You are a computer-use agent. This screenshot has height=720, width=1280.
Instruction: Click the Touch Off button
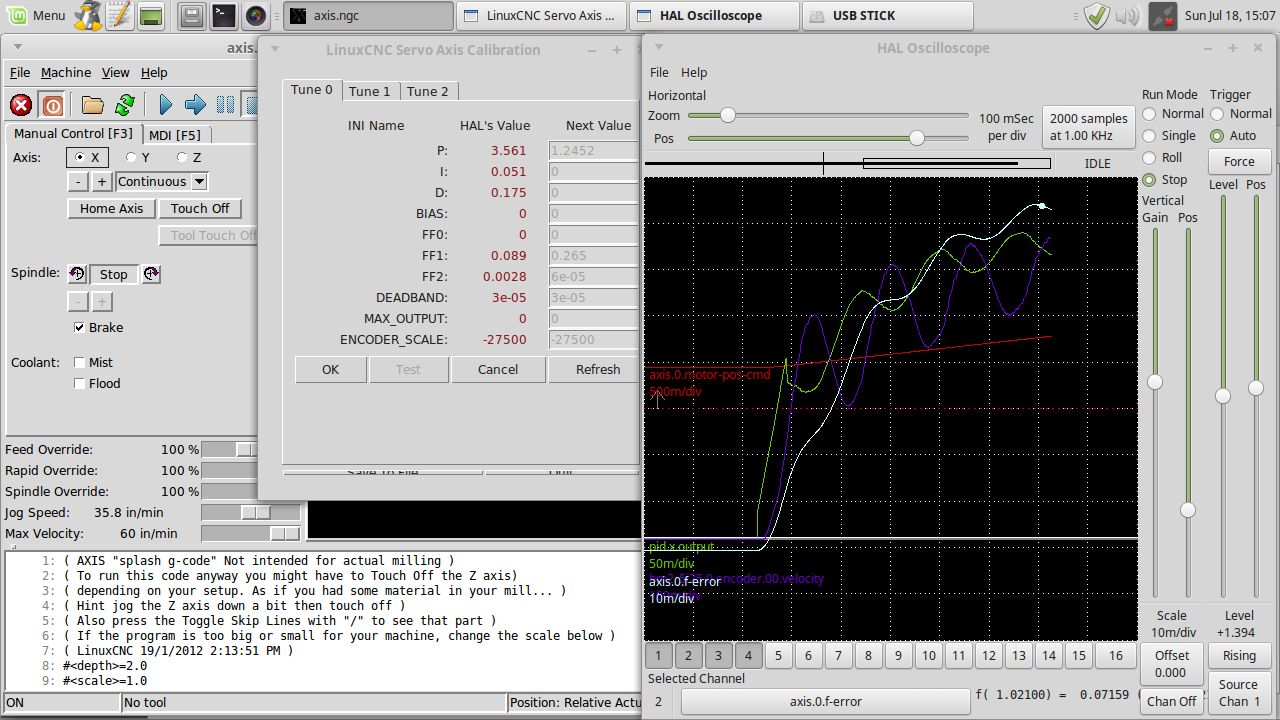click(200, 208)
